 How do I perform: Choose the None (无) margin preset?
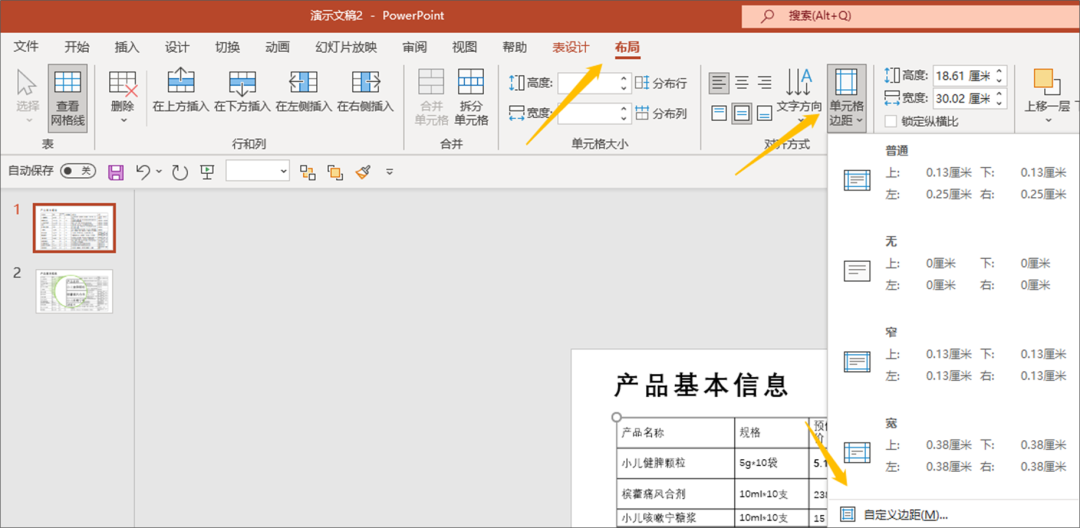coord(954,263)
